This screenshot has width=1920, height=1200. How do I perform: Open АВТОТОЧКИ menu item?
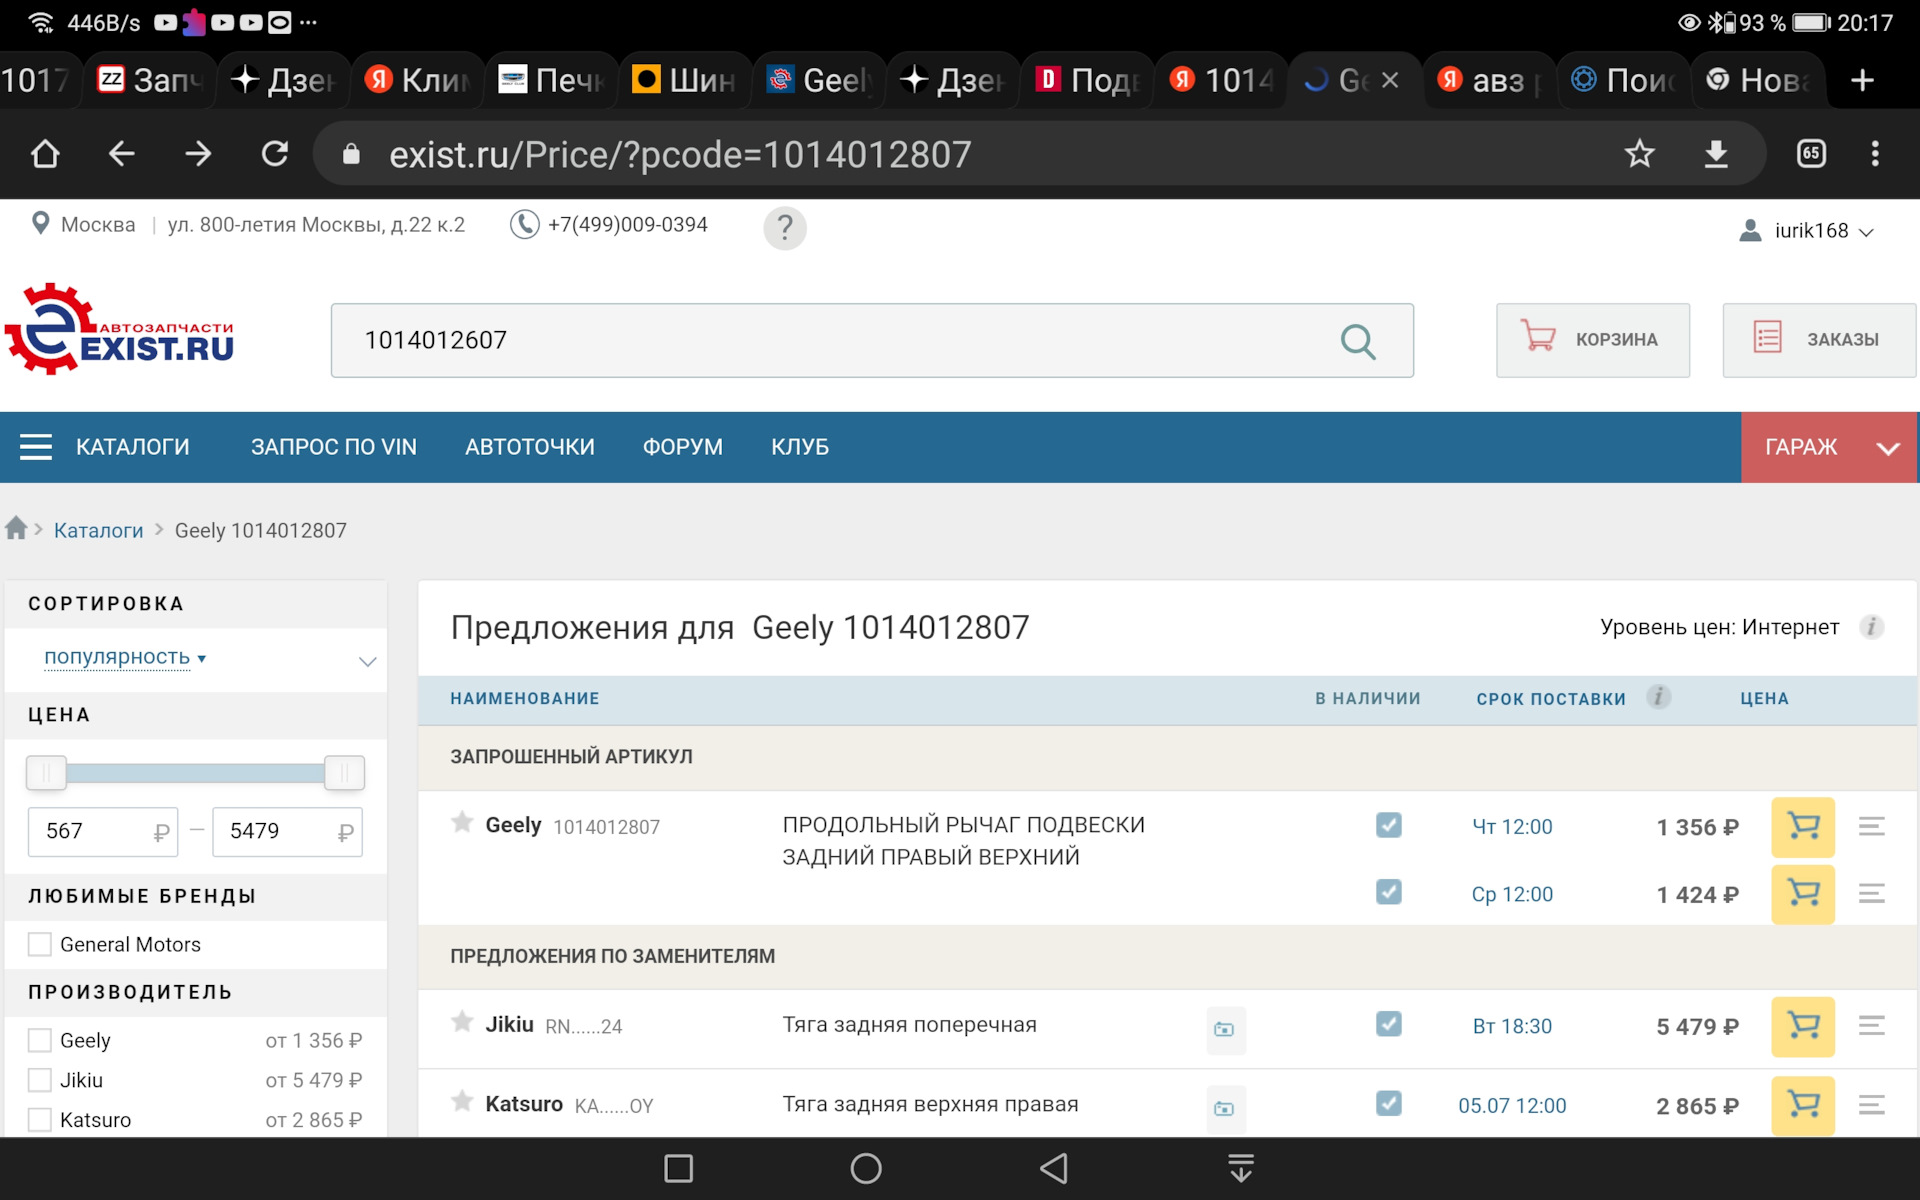[x=530, y=447]
